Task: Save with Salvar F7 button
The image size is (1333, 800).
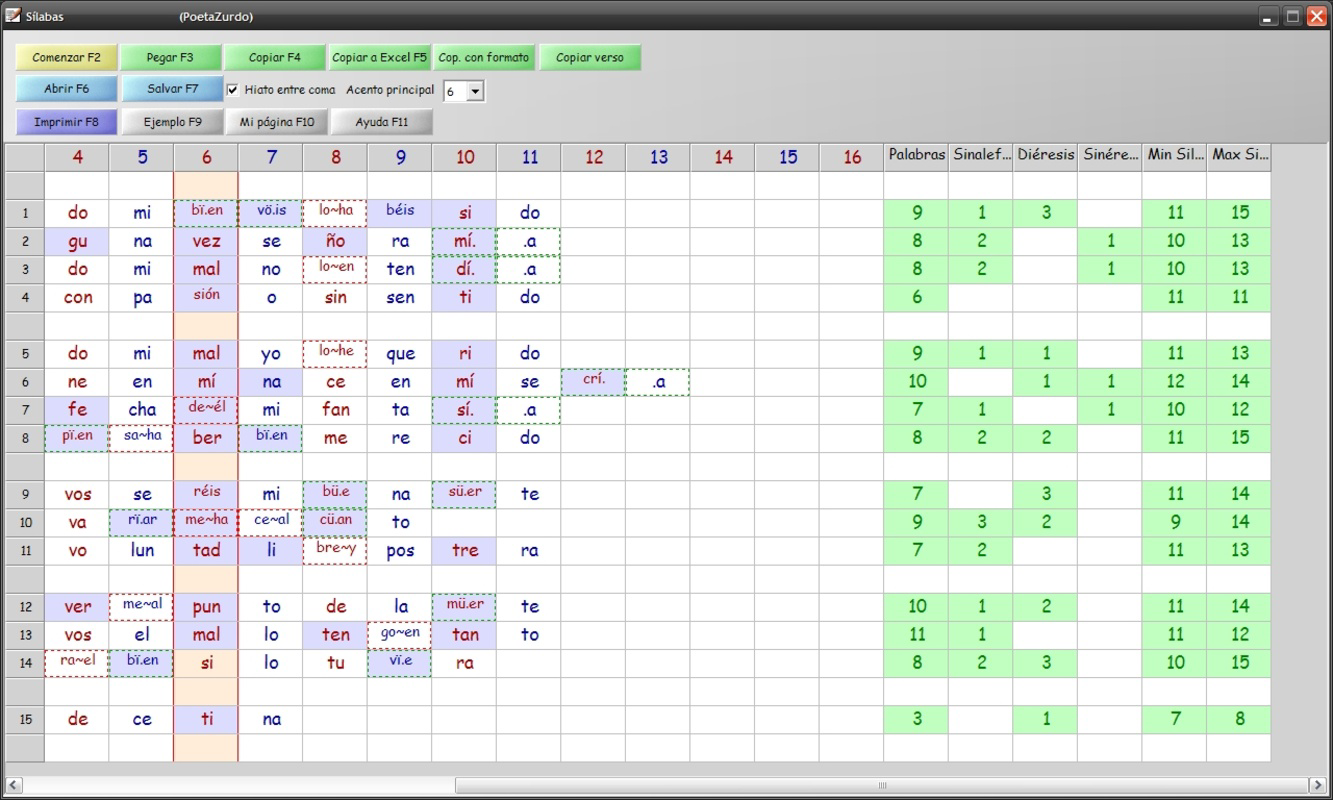Action: coord(172,89)
